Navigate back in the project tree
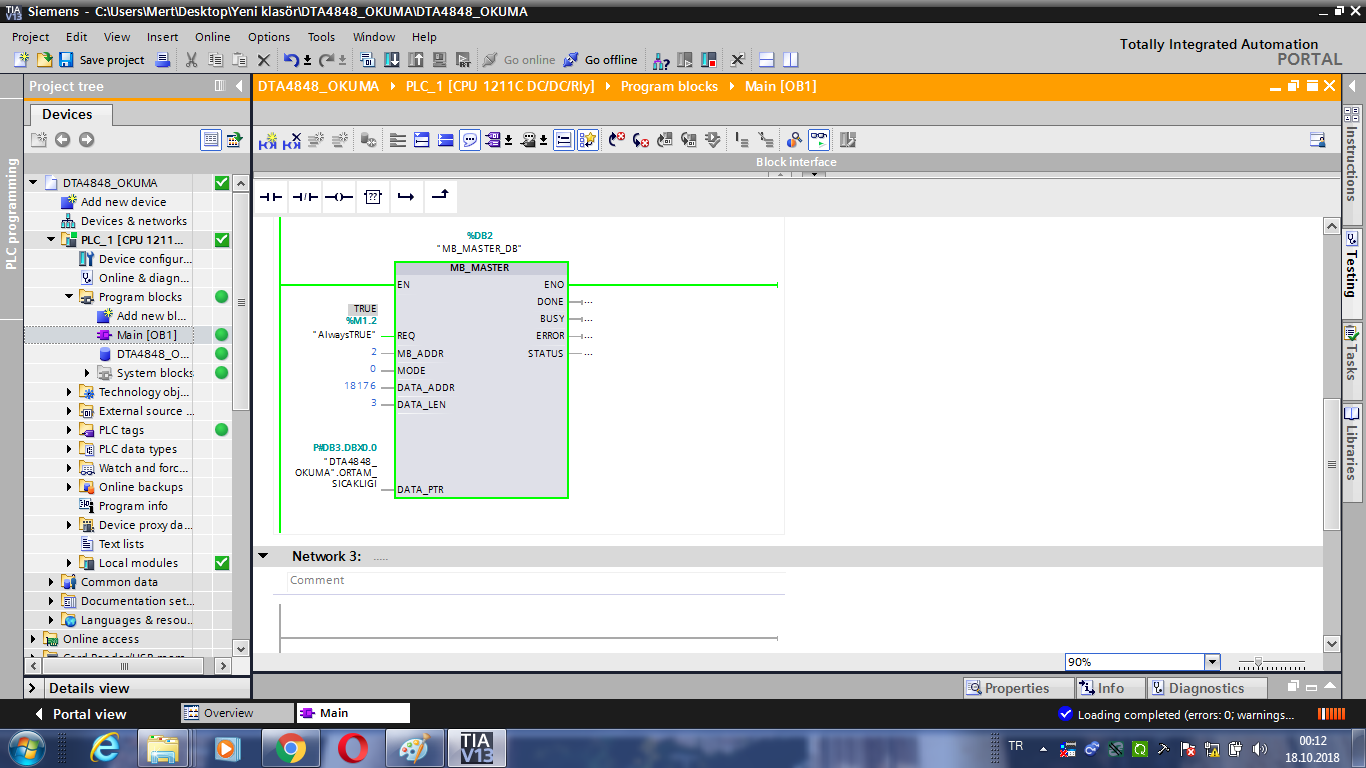This screenshot has width=1366, height=768. point(62,140)
